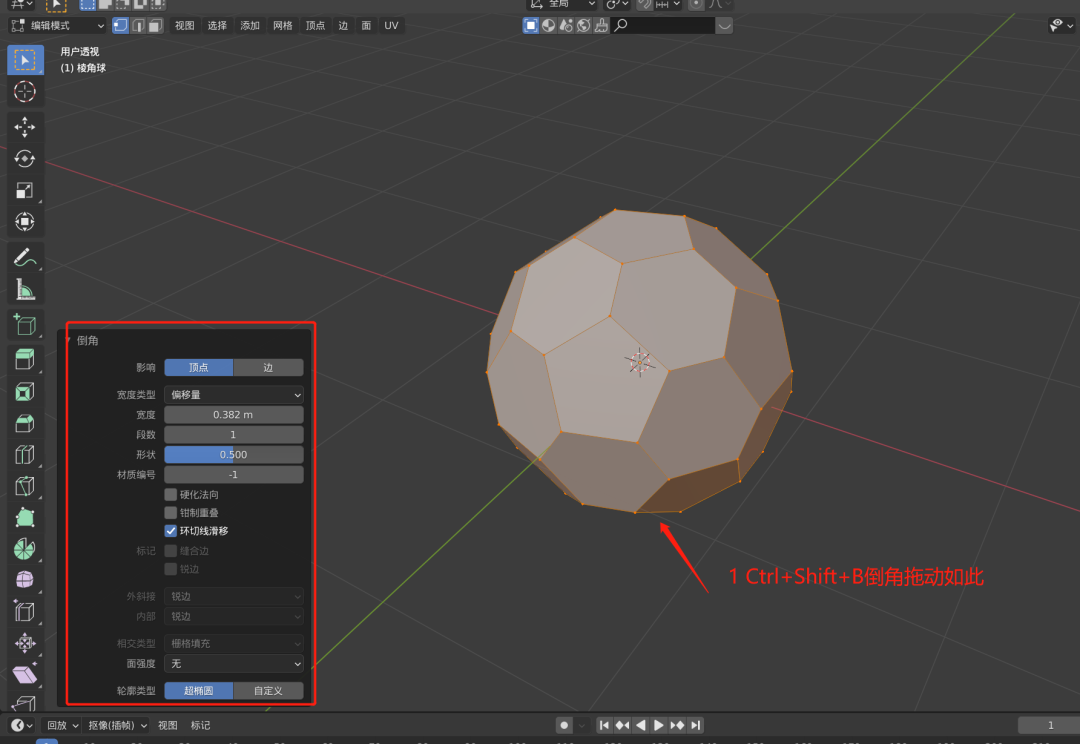The height and width of the screenshot is (744, 1080).
Task: Collapse the 倒角 operator panel
Action: click(x=69, y=340)
